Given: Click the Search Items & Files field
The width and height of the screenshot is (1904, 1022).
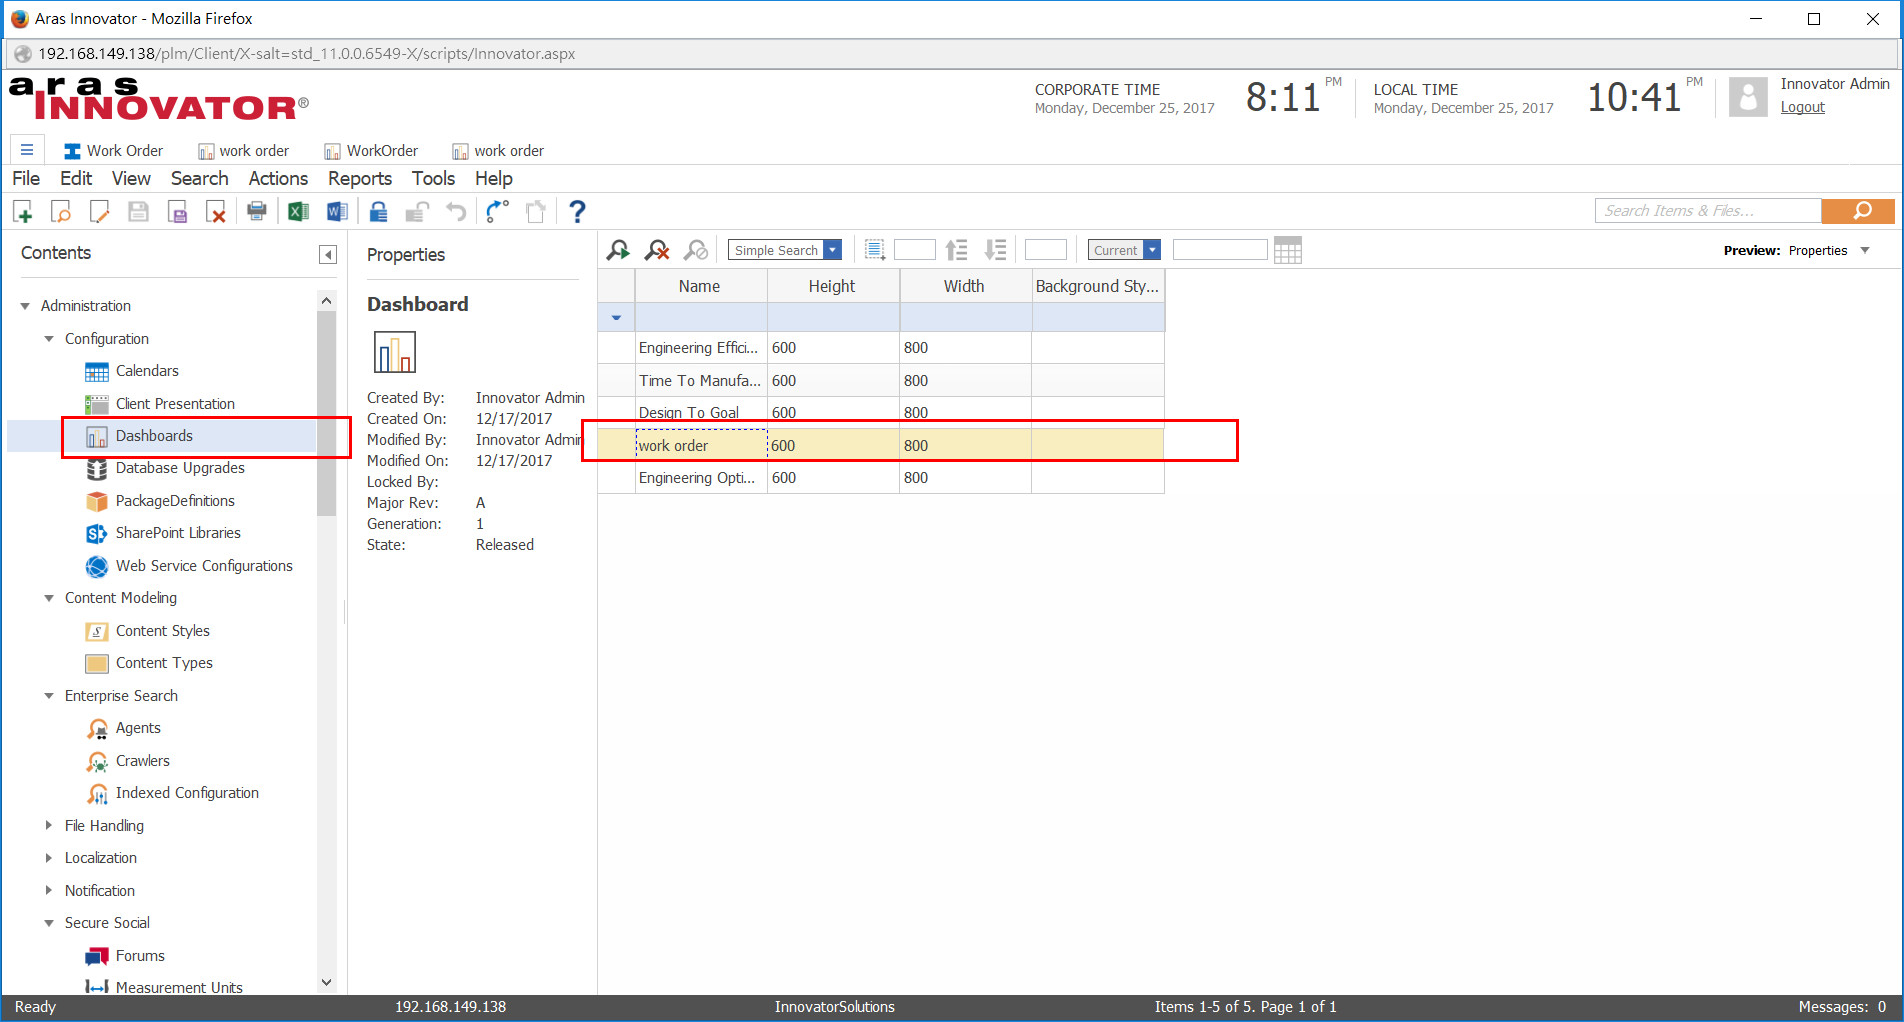Looking at the screenshot, I should [x=1708, y=211].
